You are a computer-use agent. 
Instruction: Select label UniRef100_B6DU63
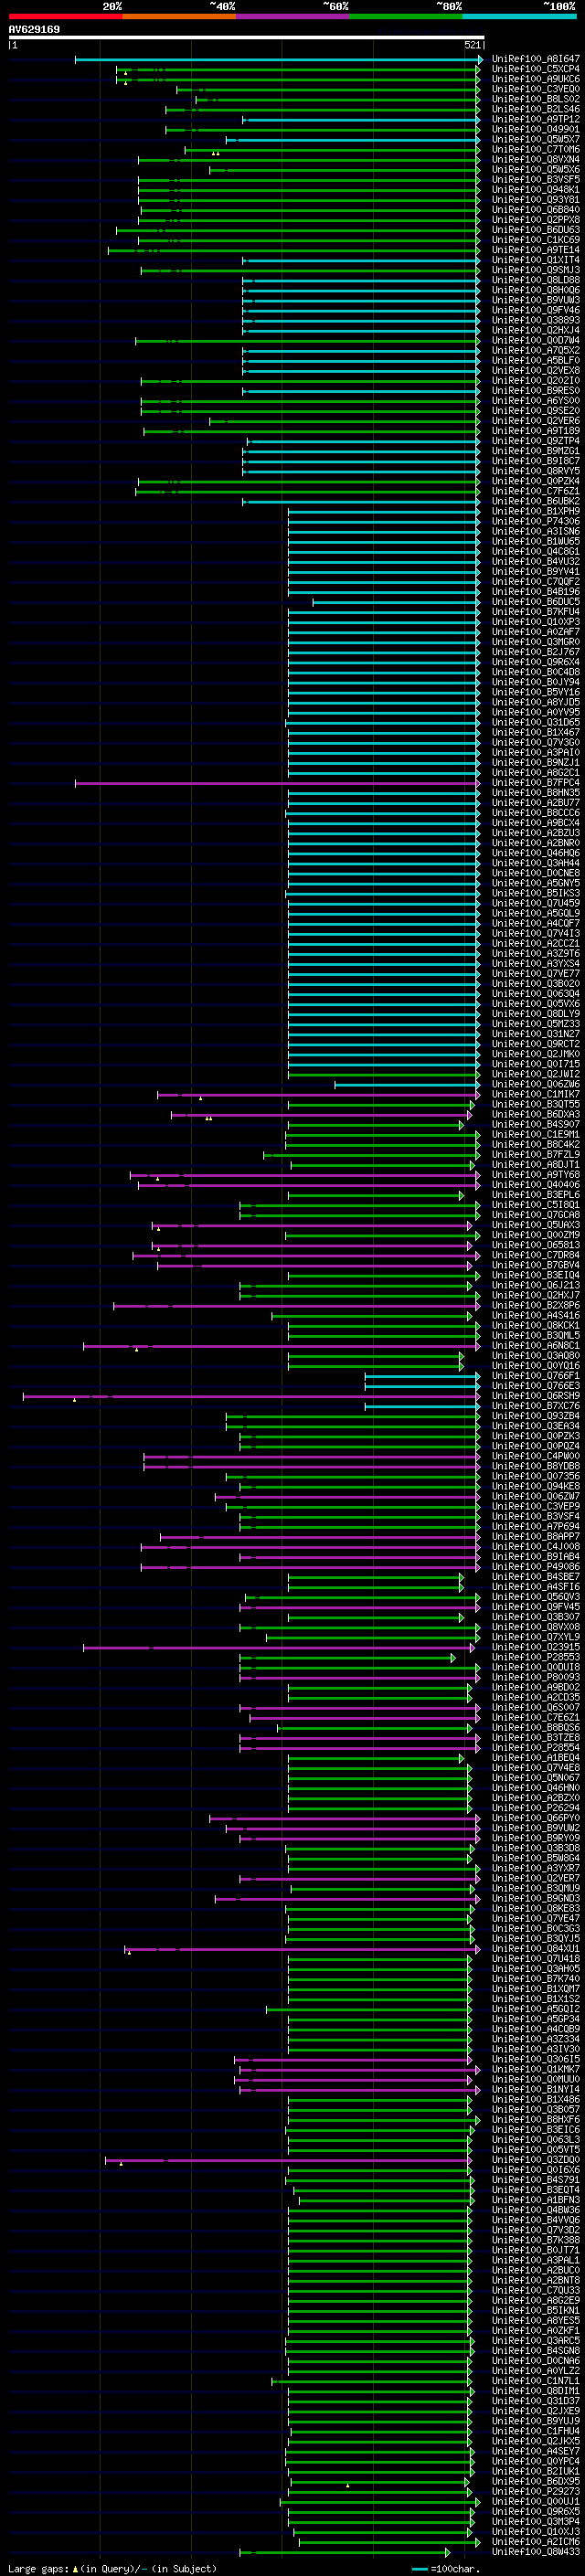click(535, 230)
